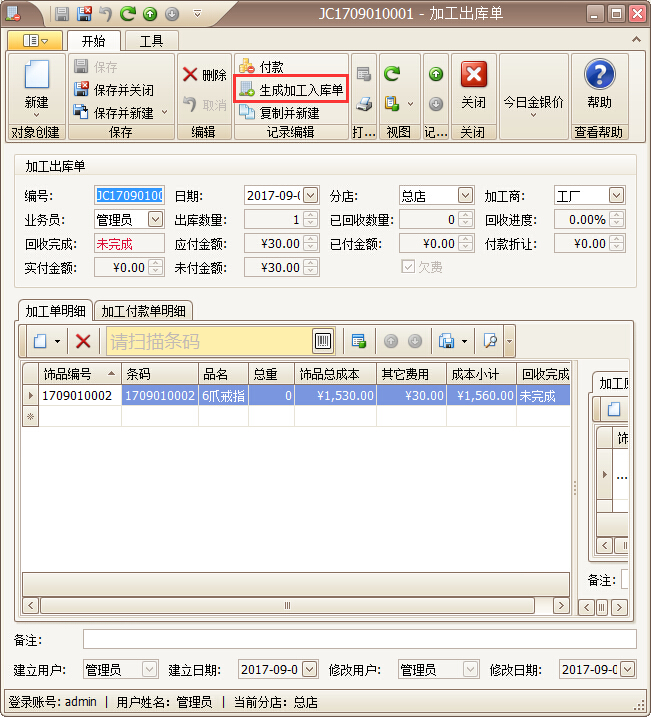The image size is (651, 717).
Task: Click the 帮助 help question mark icon
Action: point(599,75)
